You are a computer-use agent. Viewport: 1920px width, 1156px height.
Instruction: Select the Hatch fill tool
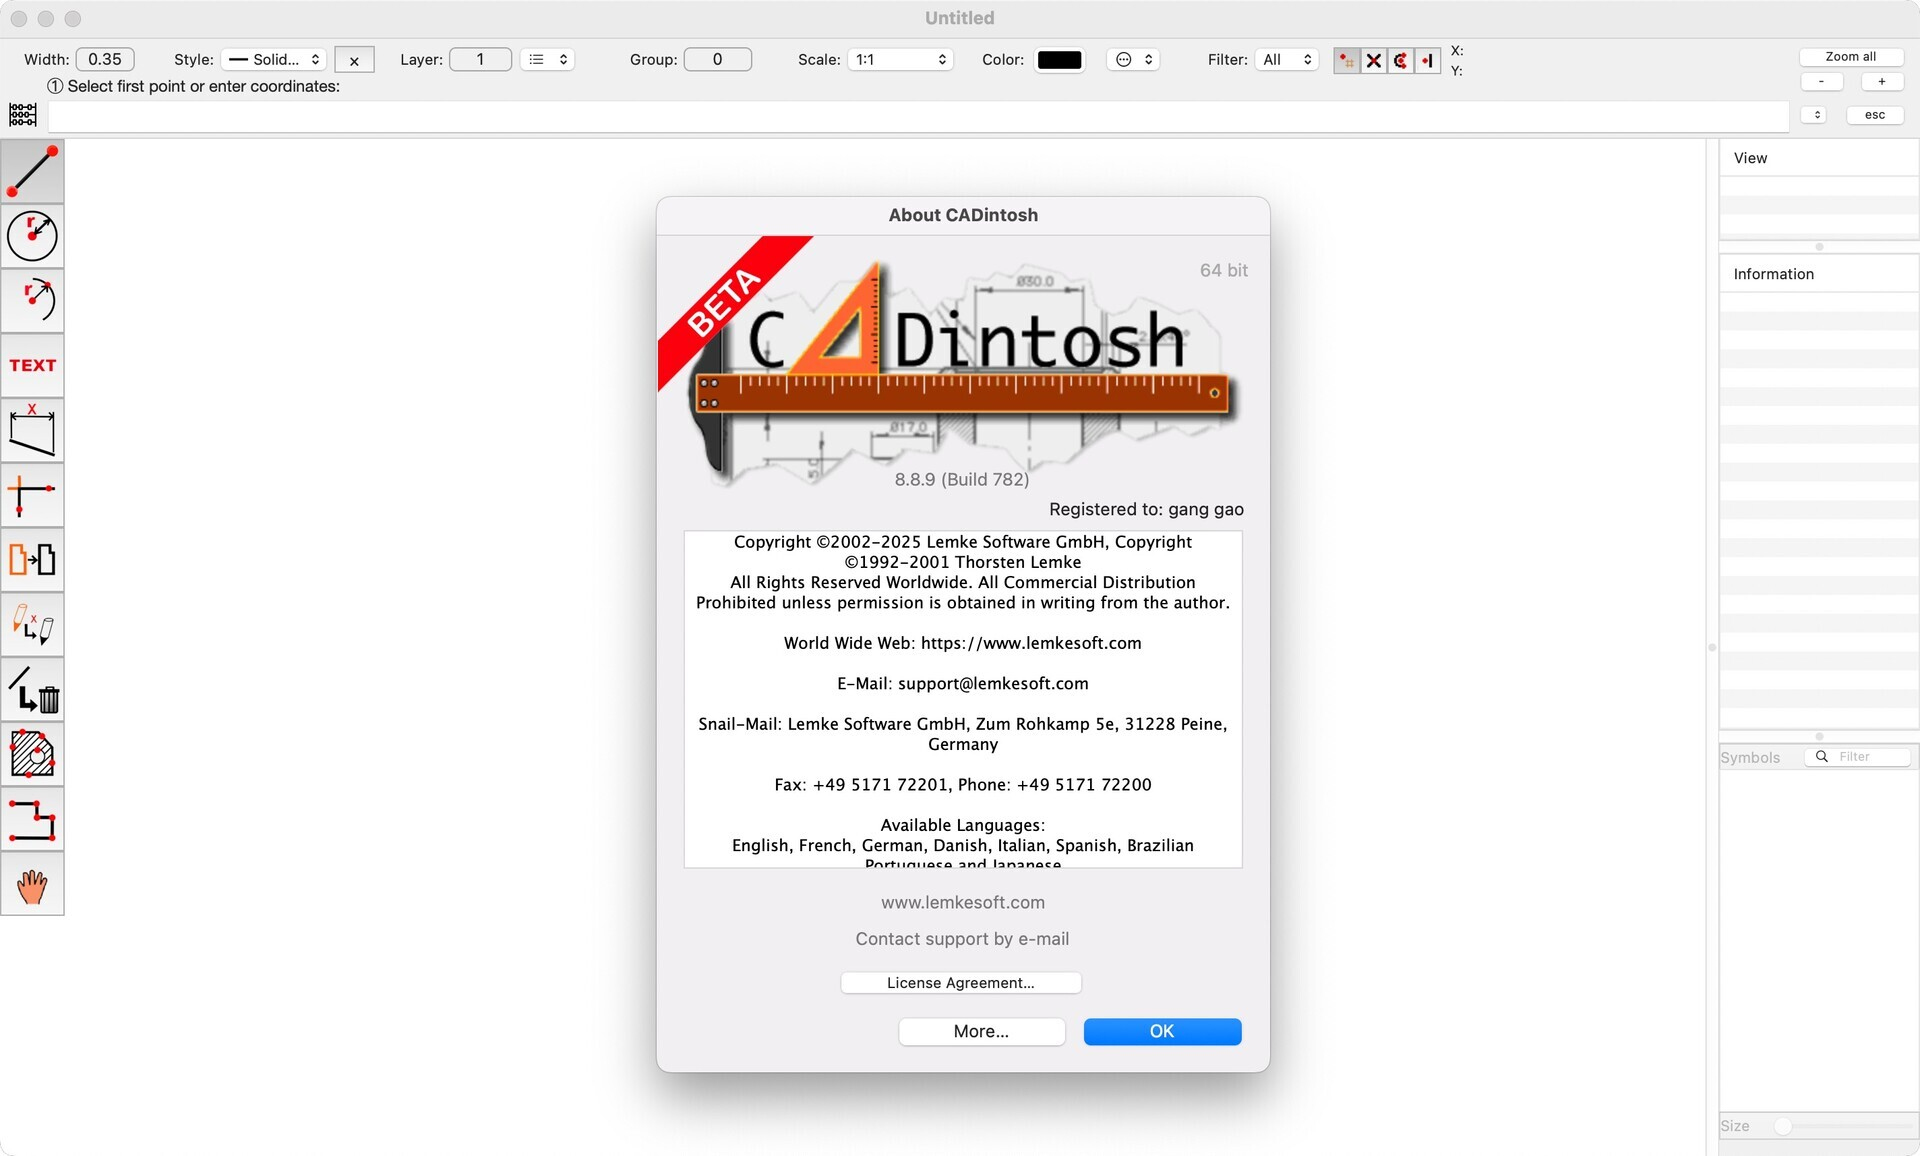coord(32,754)
